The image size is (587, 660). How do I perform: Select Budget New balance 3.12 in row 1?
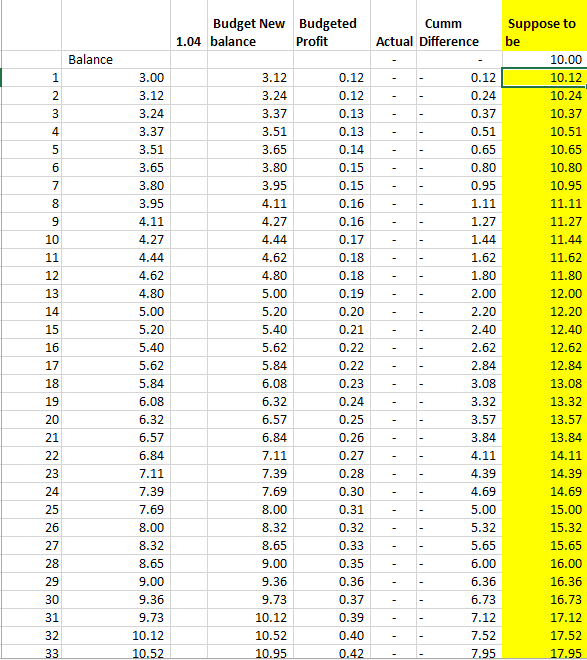[250, 78]
